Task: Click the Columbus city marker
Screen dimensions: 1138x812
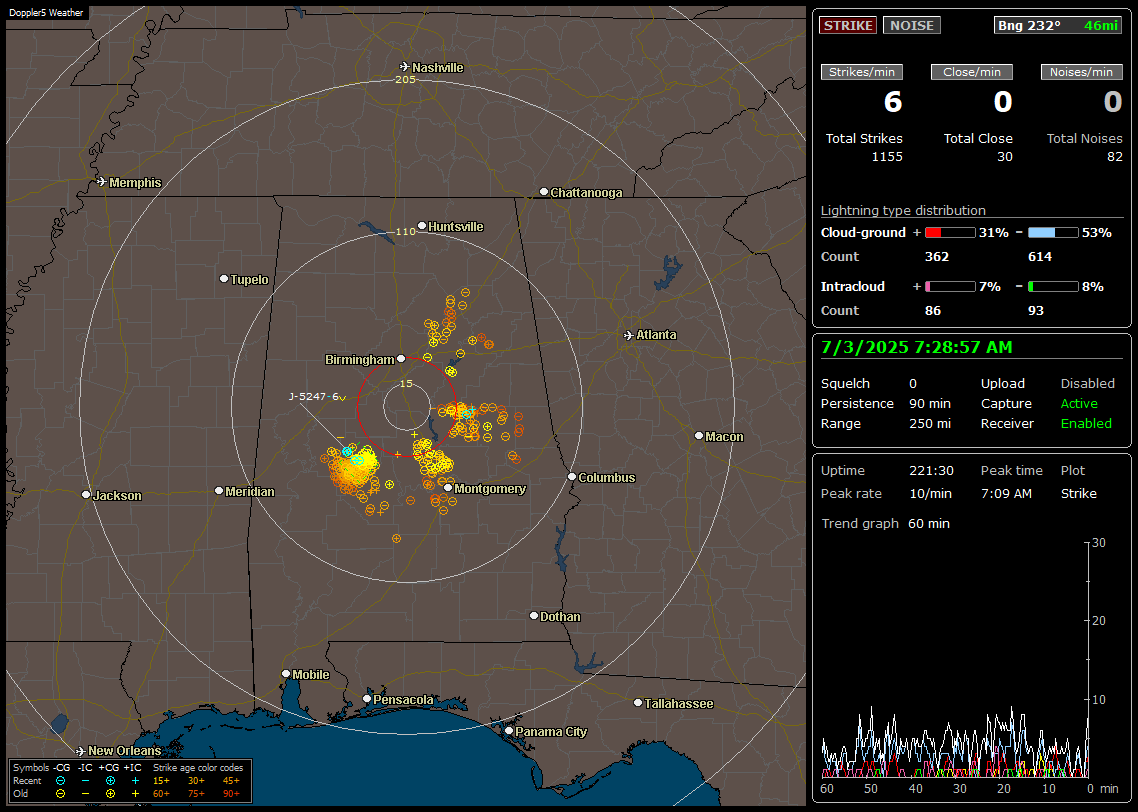Action: (x=572, y=477)
